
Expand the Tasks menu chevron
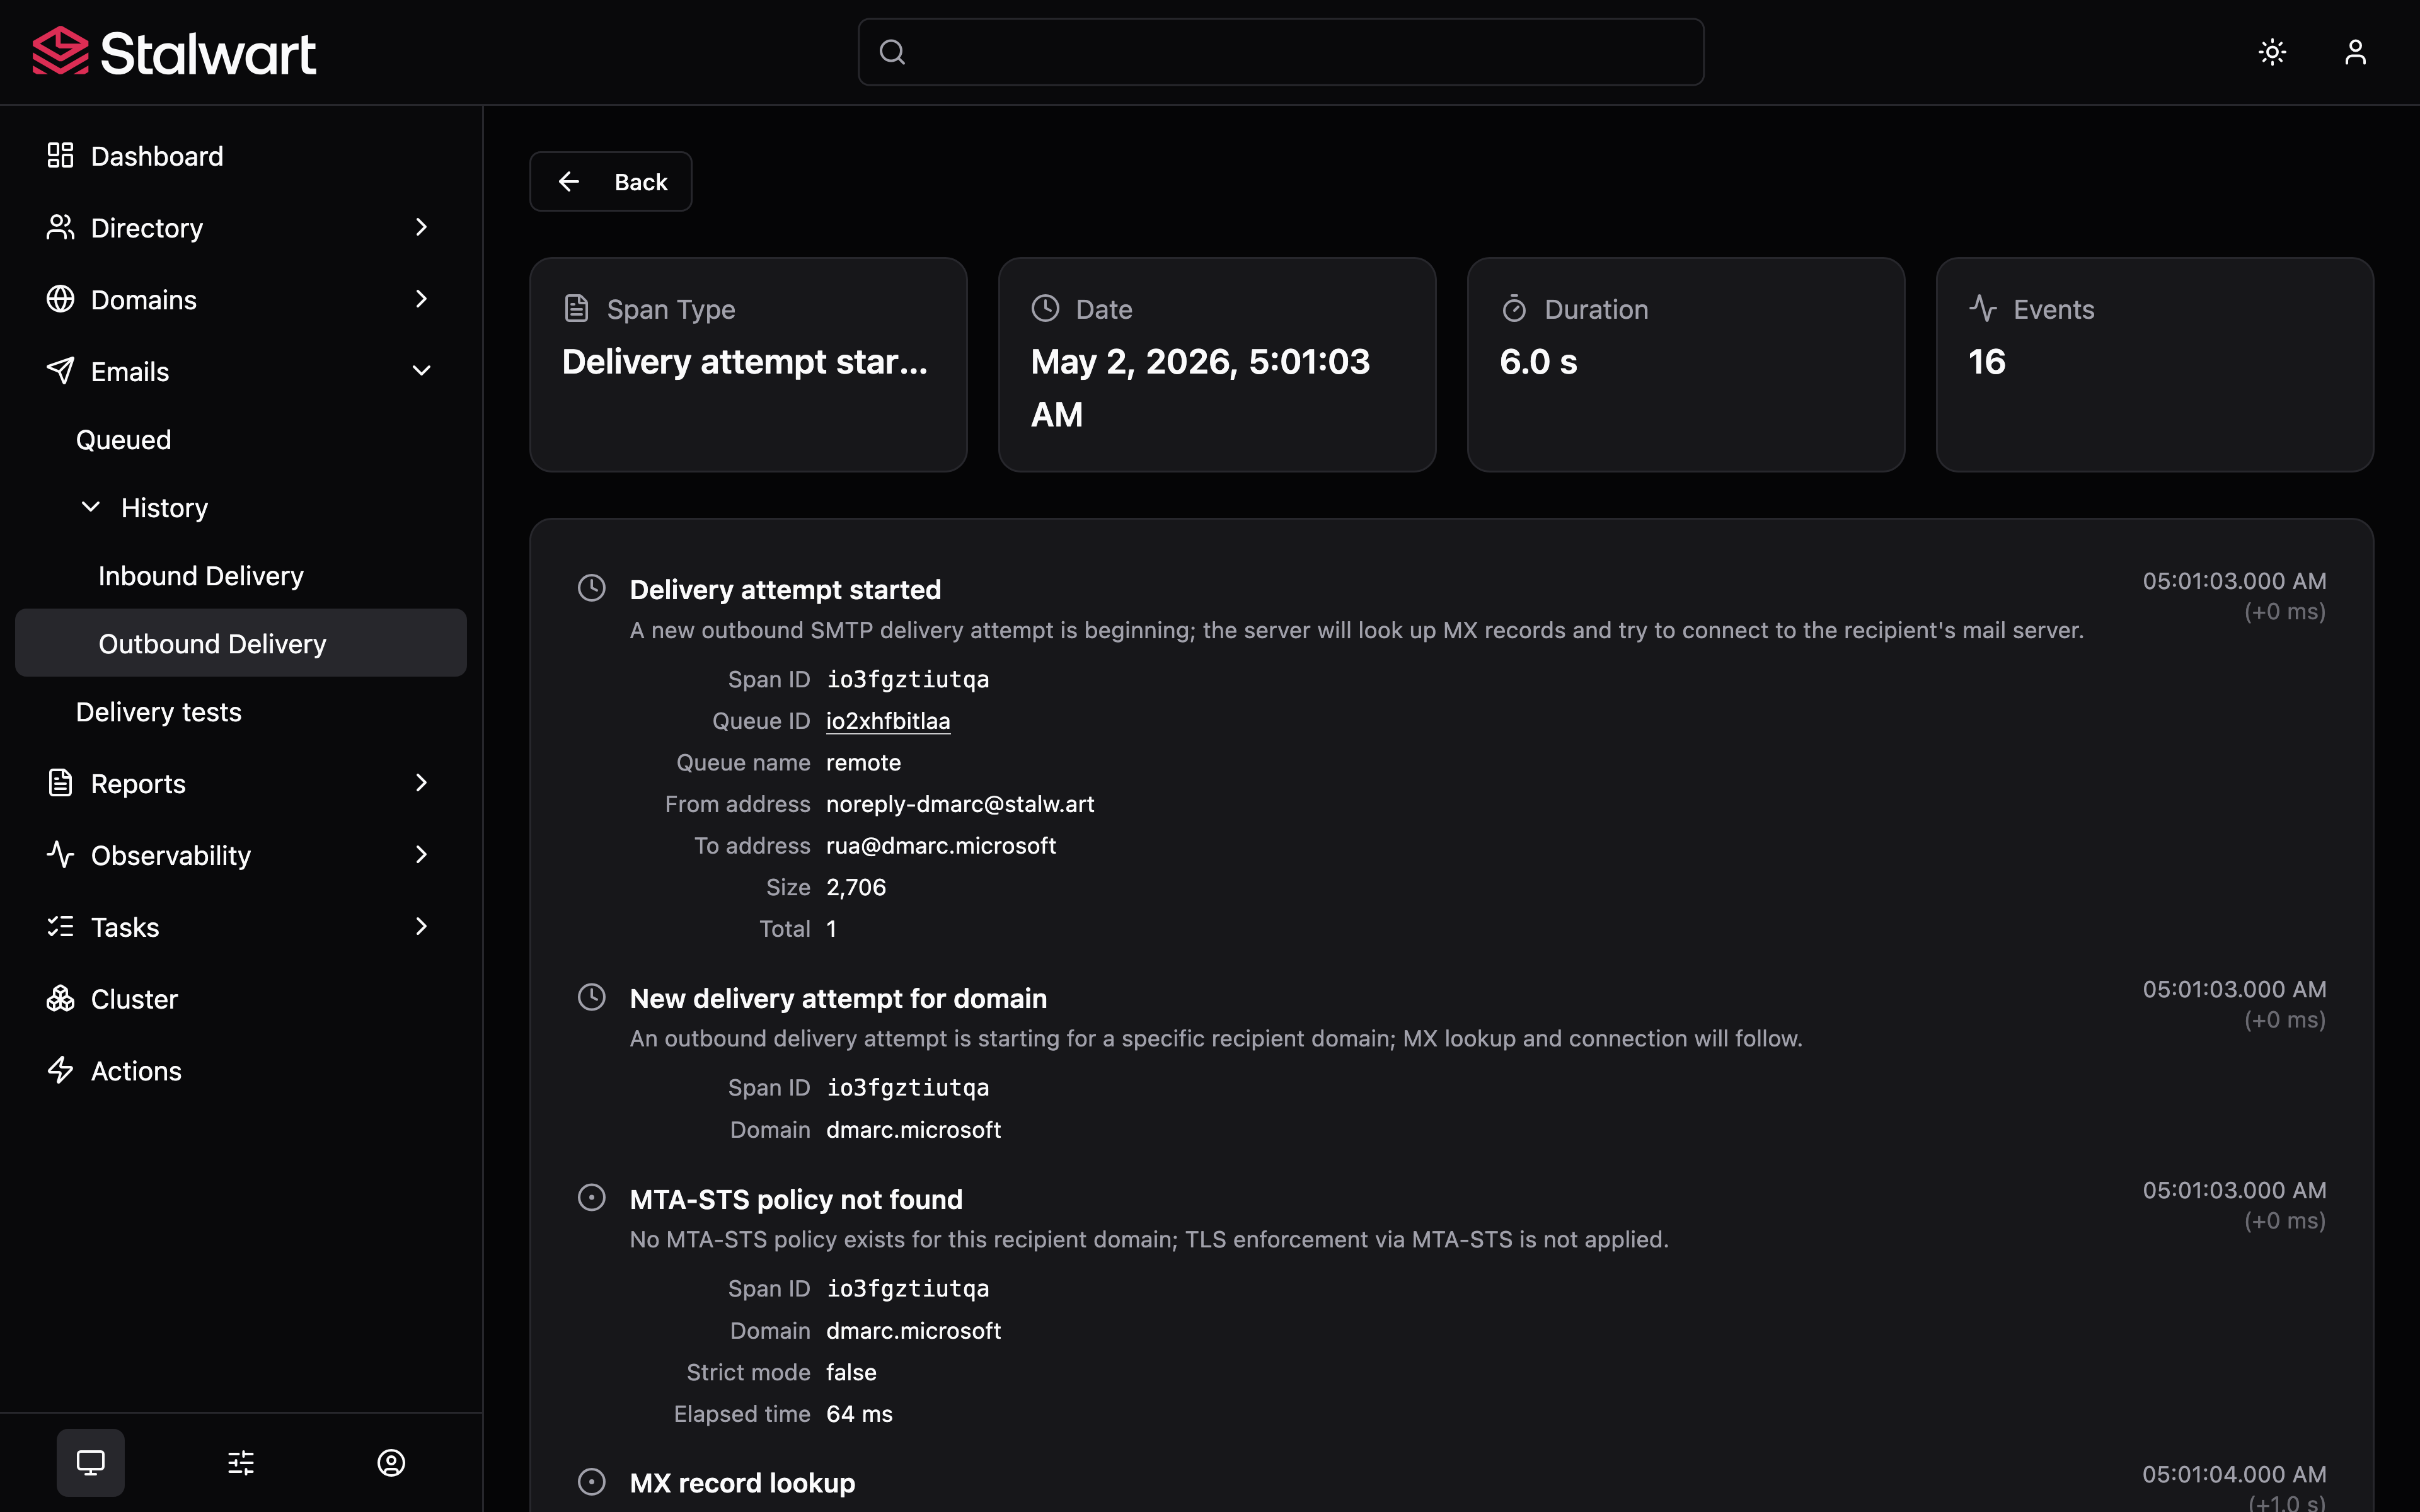[x=421, y=927]
